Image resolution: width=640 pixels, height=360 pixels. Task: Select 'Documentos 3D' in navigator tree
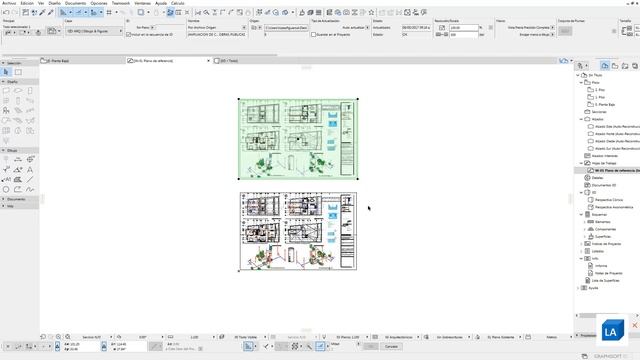click(604, 185)
